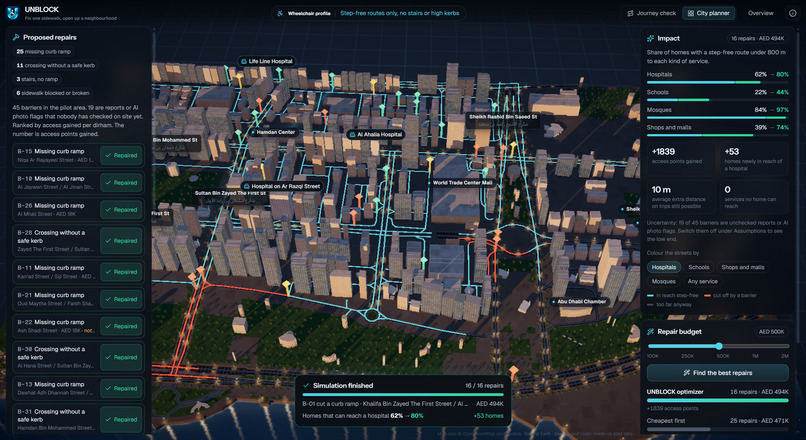The height and width of the screenshot is (440, 806).
Task: Click the Sultan Bin Zayed The First St label
Action: tap(230, 193)
